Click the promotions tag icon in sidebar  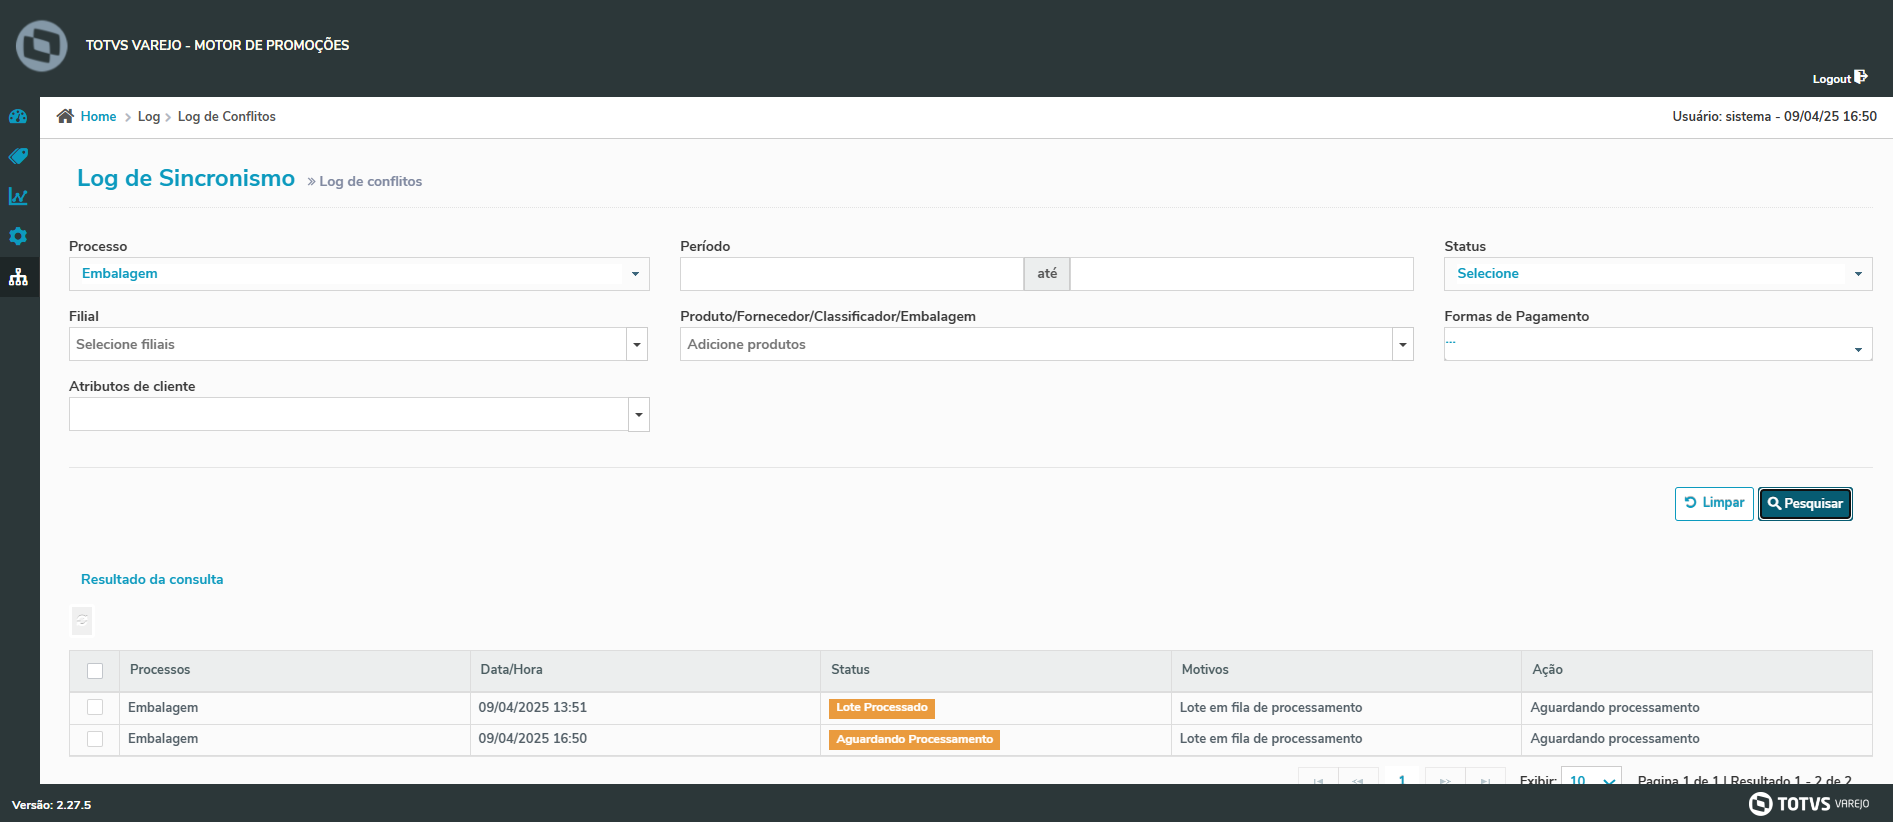pos(18,156)
